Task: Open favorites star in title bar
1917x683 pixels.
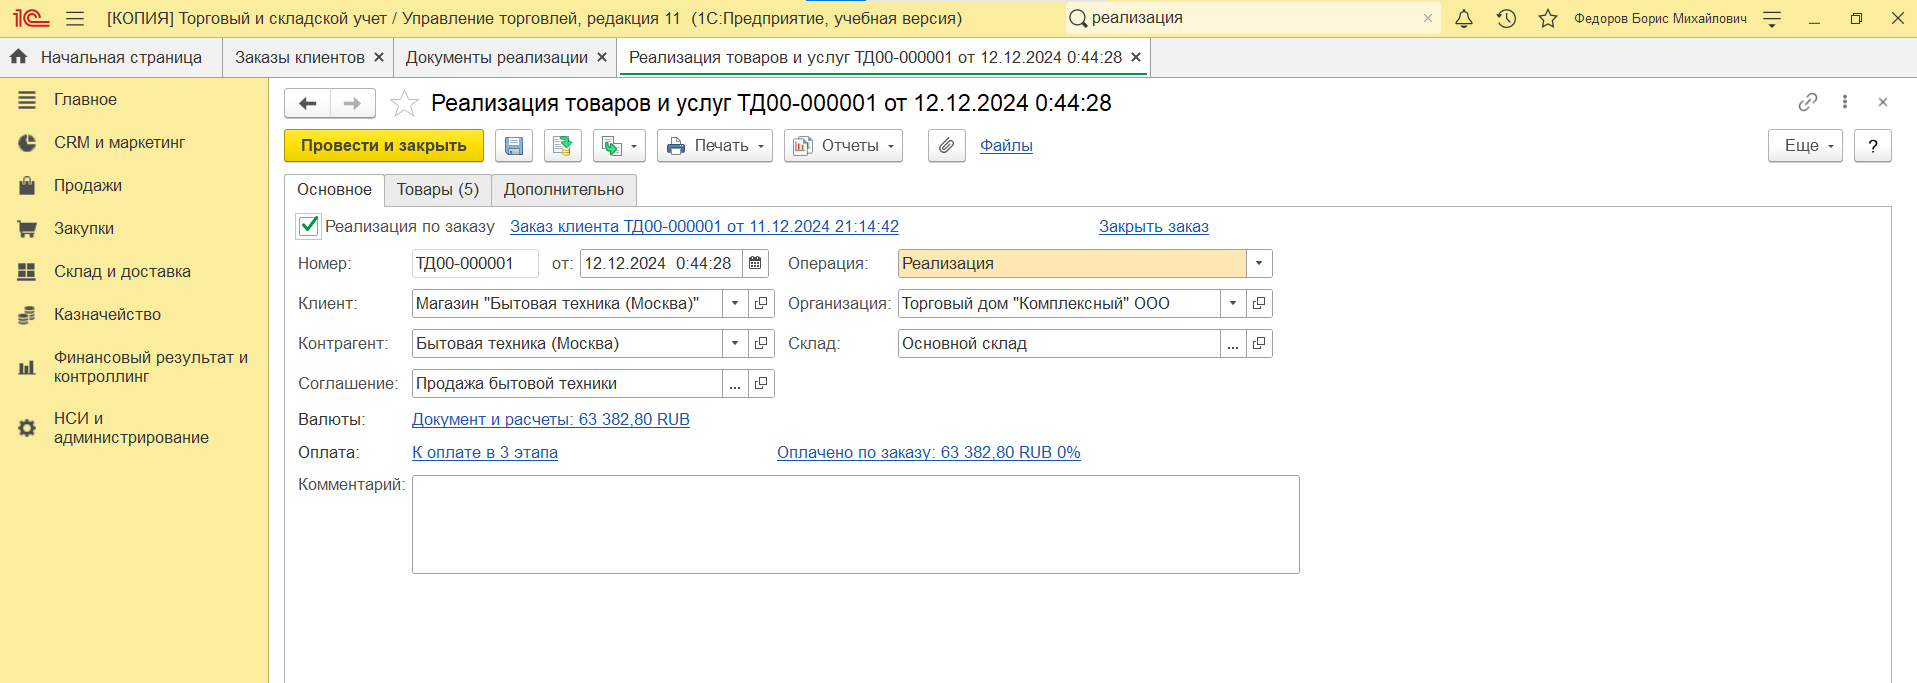Action: (x=1548, y=18)
